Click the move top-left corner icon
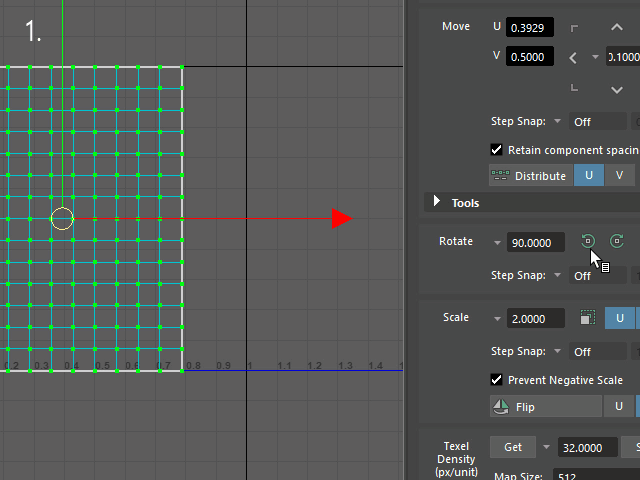 pos(573,28)
